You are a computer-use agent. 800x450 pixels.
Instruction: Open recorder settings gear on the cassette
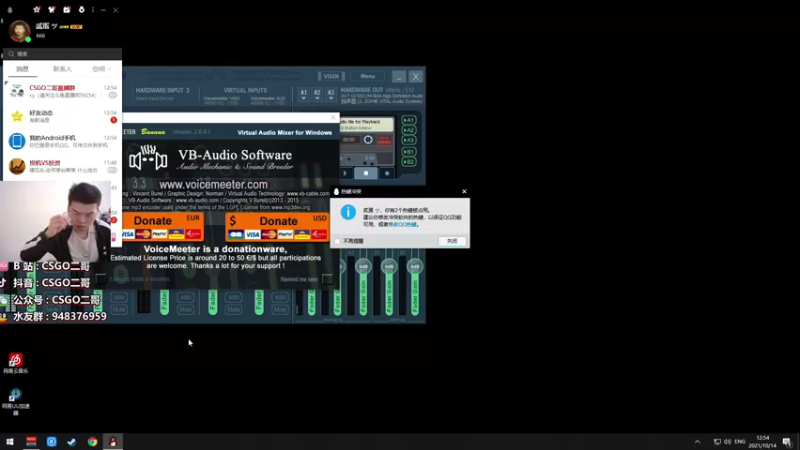[368, 140]
